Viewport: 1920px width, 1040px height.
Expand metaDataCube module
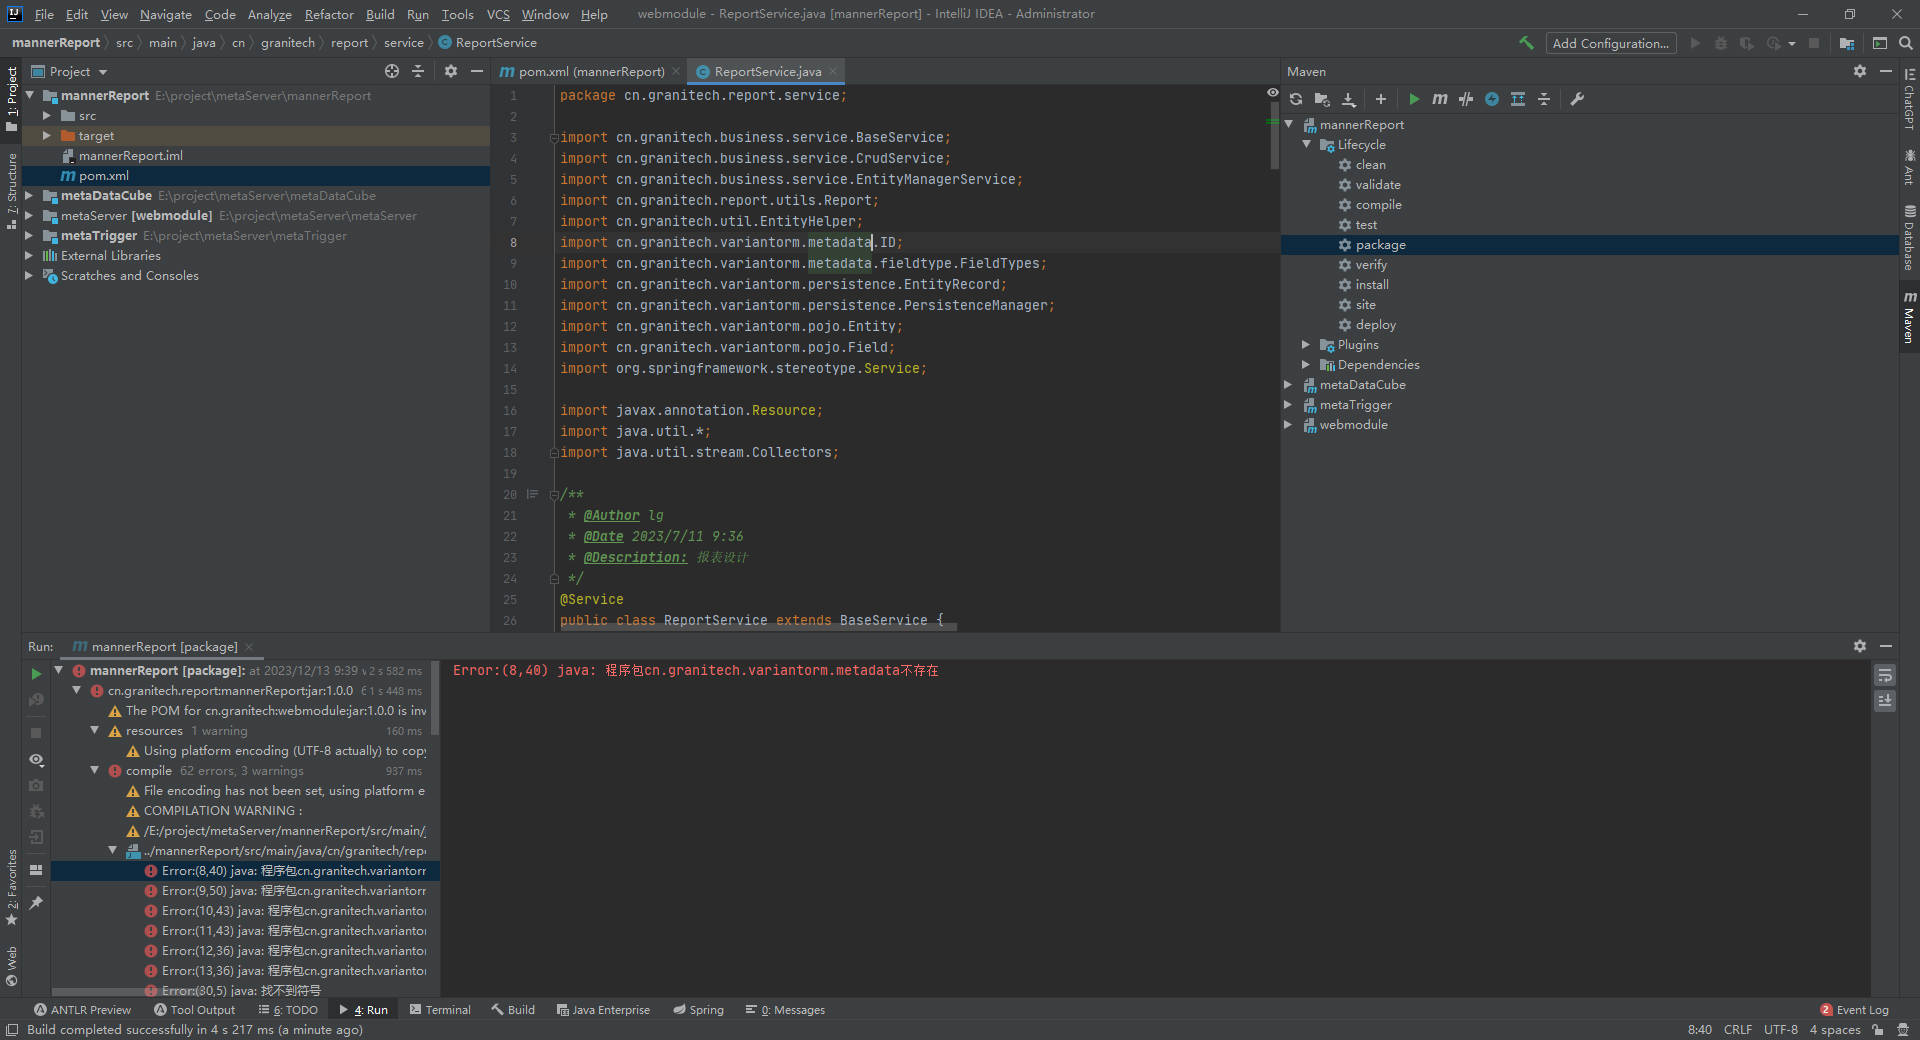[x=28, y=196]
